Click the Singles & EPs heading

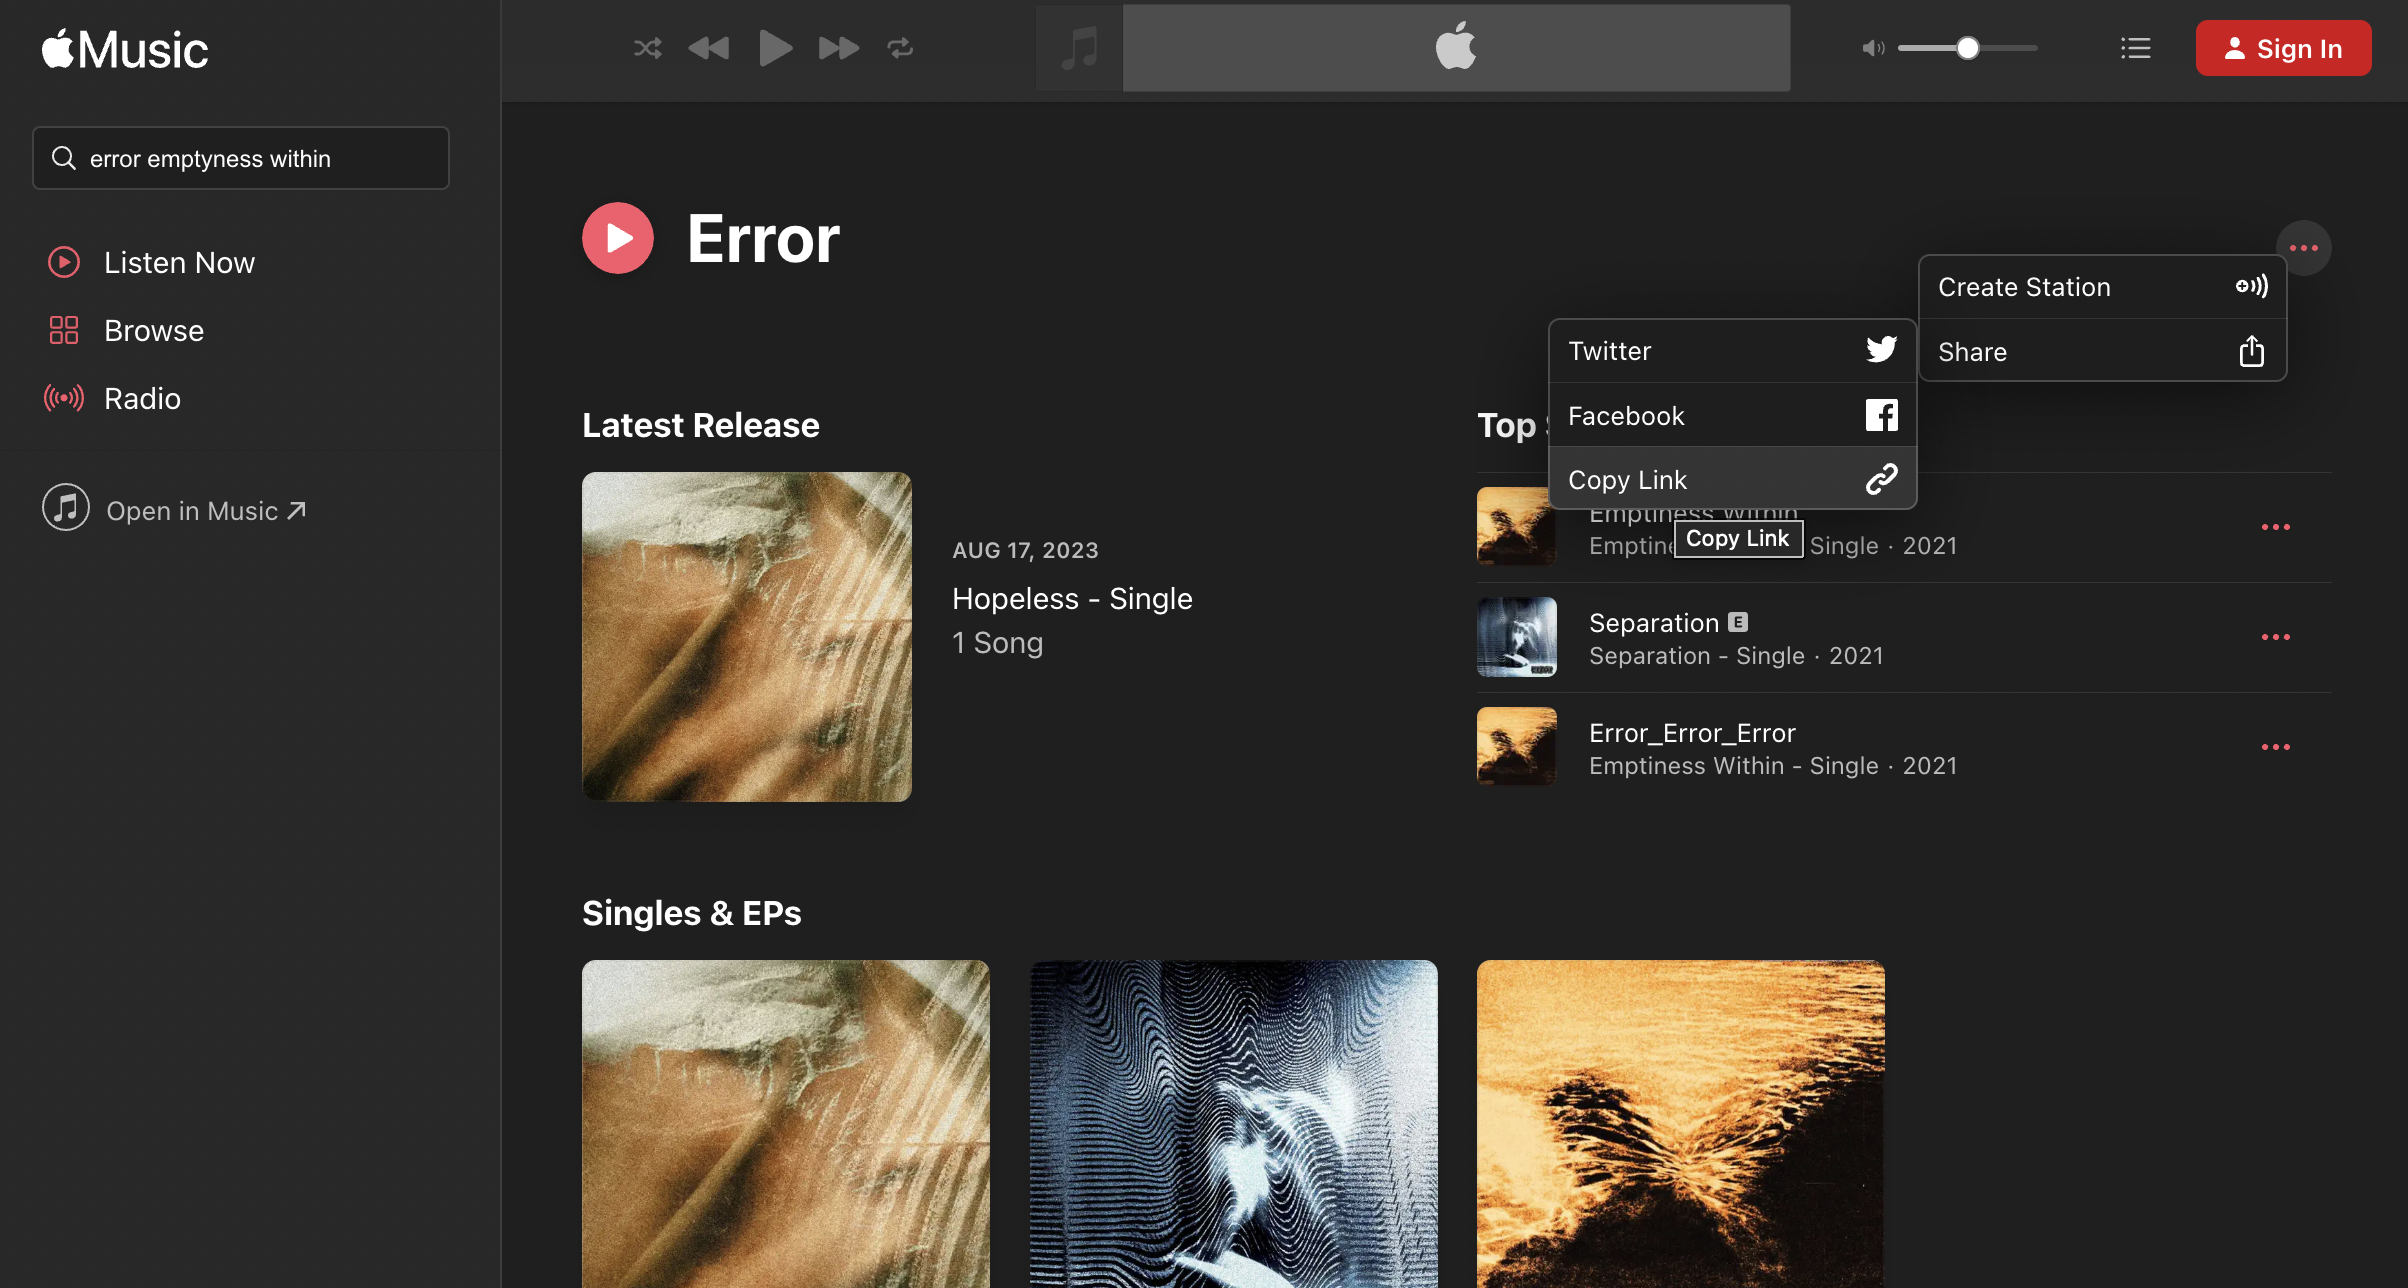coord(692,912)
